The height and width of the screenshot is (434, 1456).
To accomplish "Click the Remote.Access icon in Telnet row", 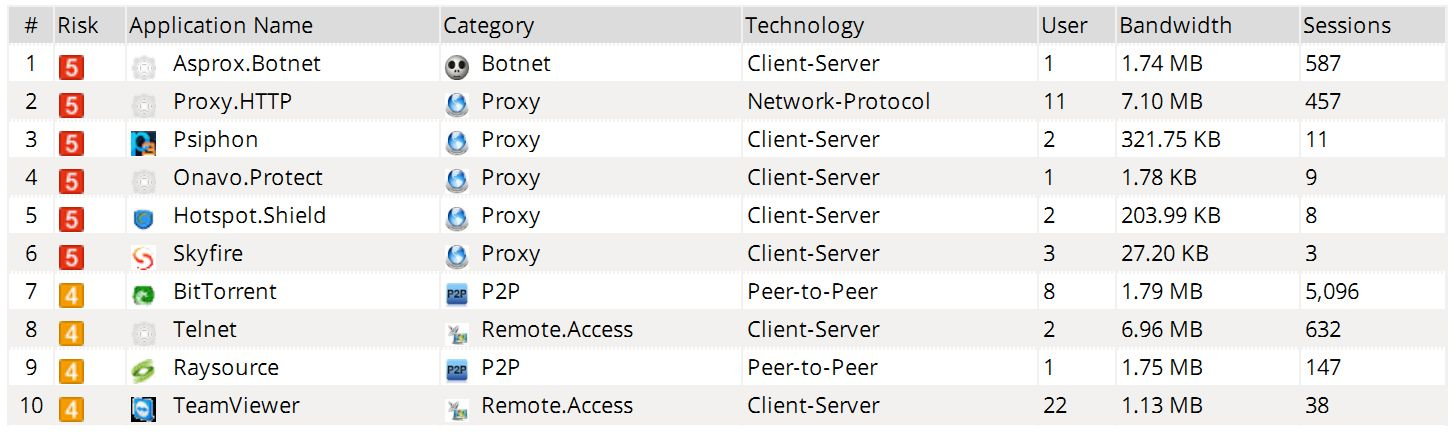I will point(456,332).
